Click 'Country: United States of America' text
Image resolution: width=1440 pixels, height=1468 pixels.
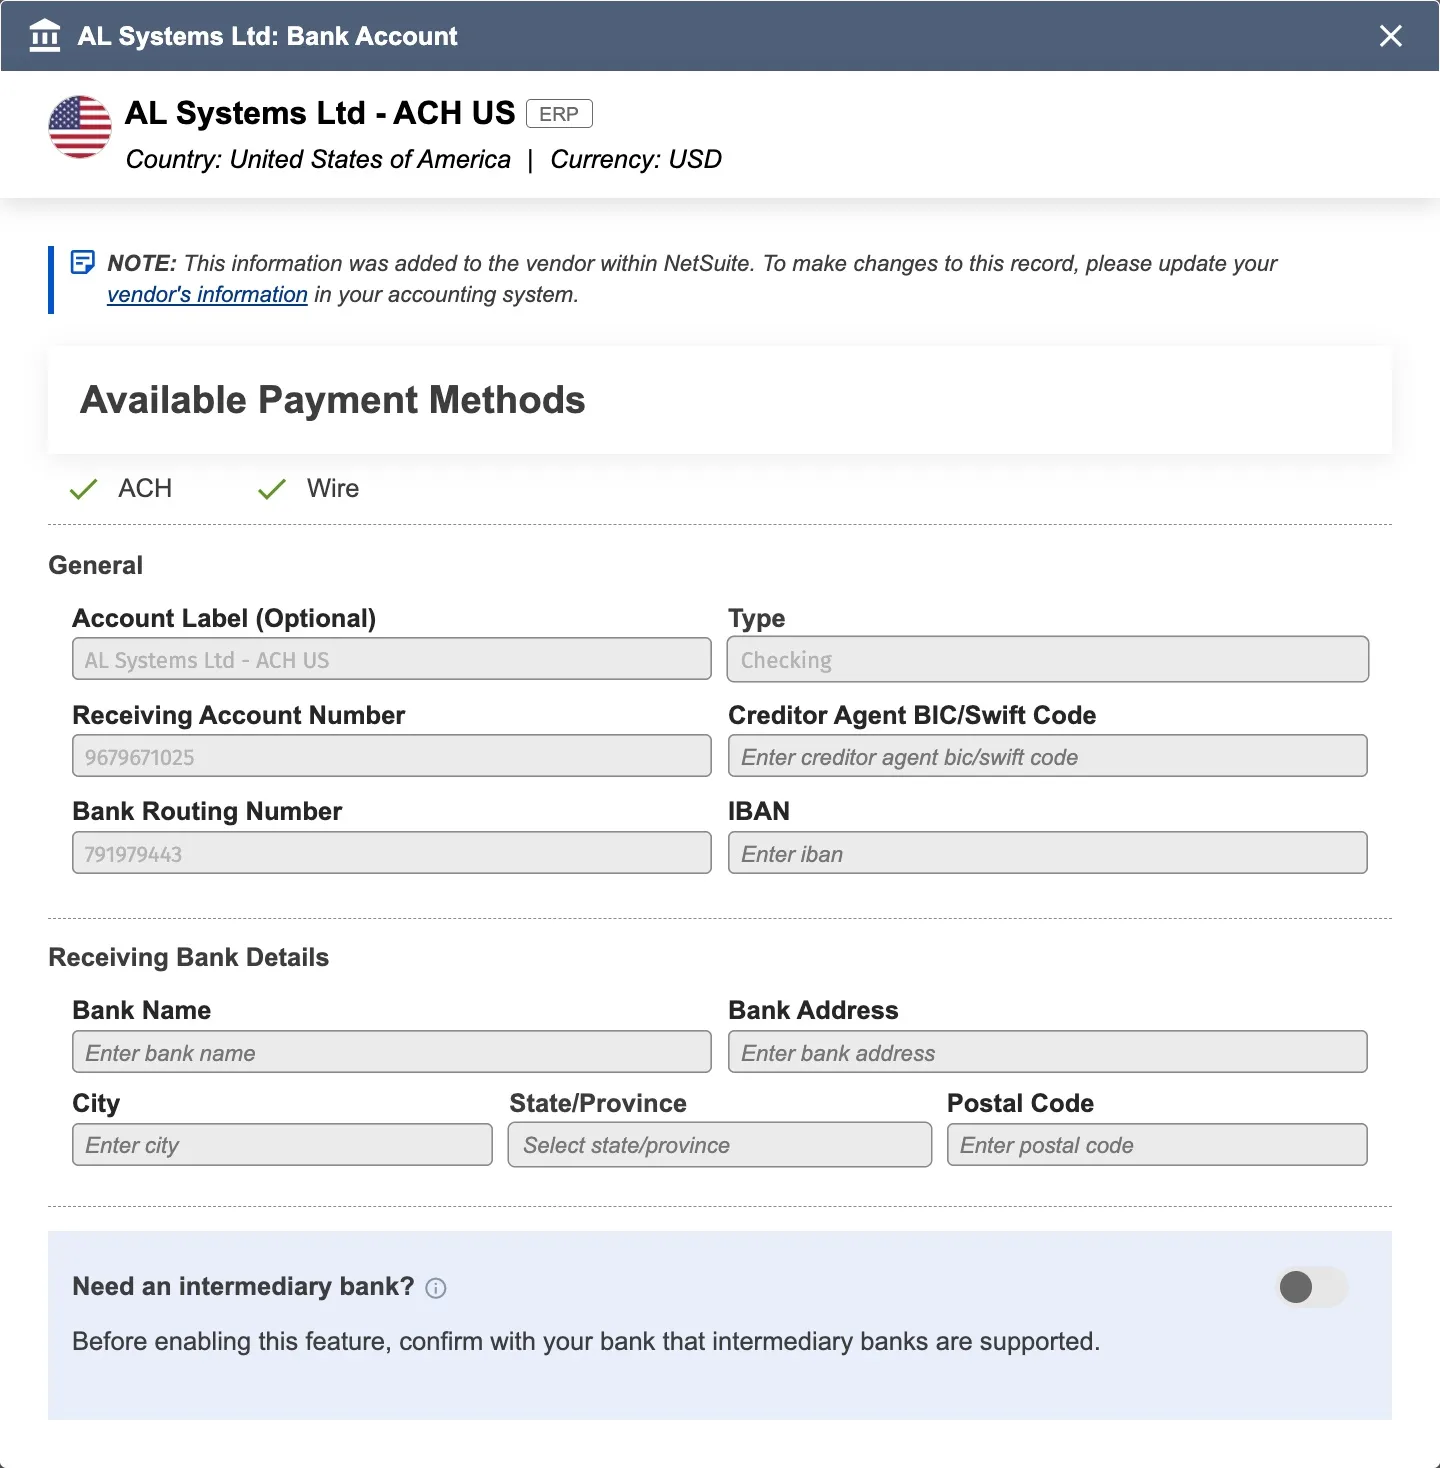(318, 160)
